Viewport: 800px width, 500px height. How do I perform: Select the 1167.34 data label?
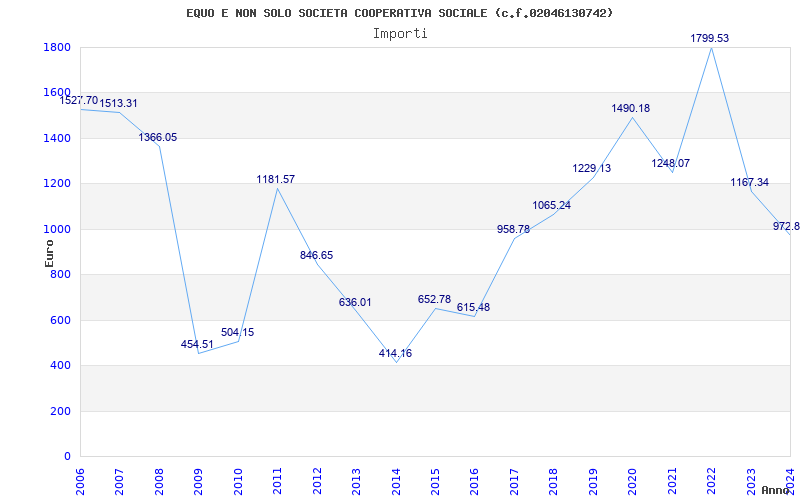749,183
